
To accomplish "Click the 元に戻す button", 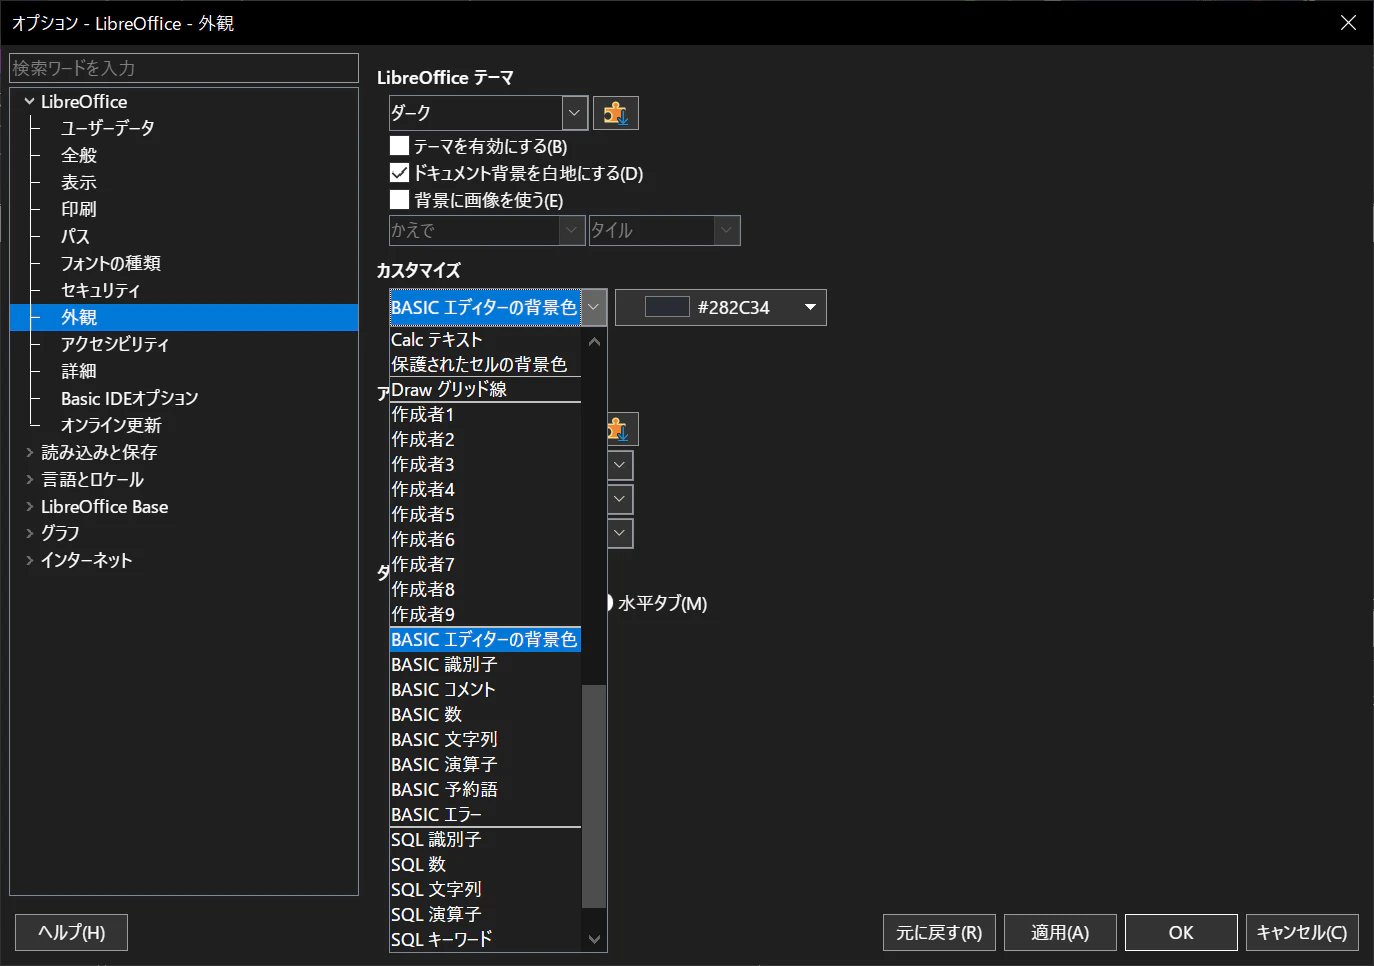I will coord(939,932).
